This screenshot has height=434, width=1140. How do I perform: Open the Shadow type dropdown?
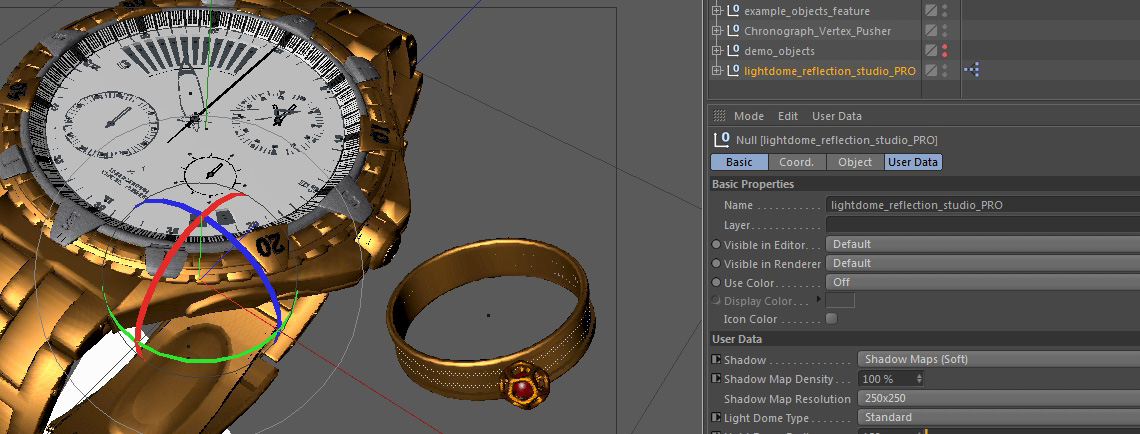pos(997,359)
